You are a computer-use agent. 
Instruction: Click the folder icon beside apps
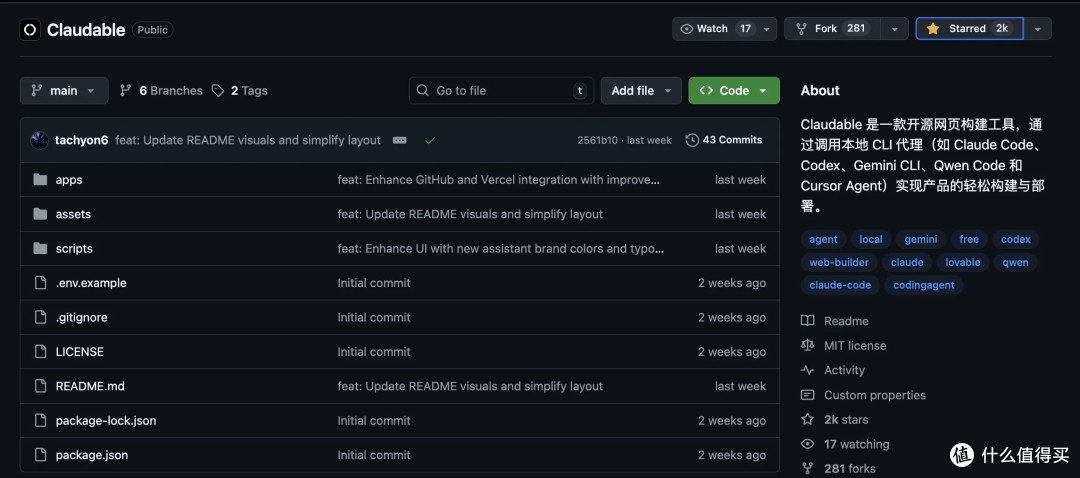click(x=40, y=180)
